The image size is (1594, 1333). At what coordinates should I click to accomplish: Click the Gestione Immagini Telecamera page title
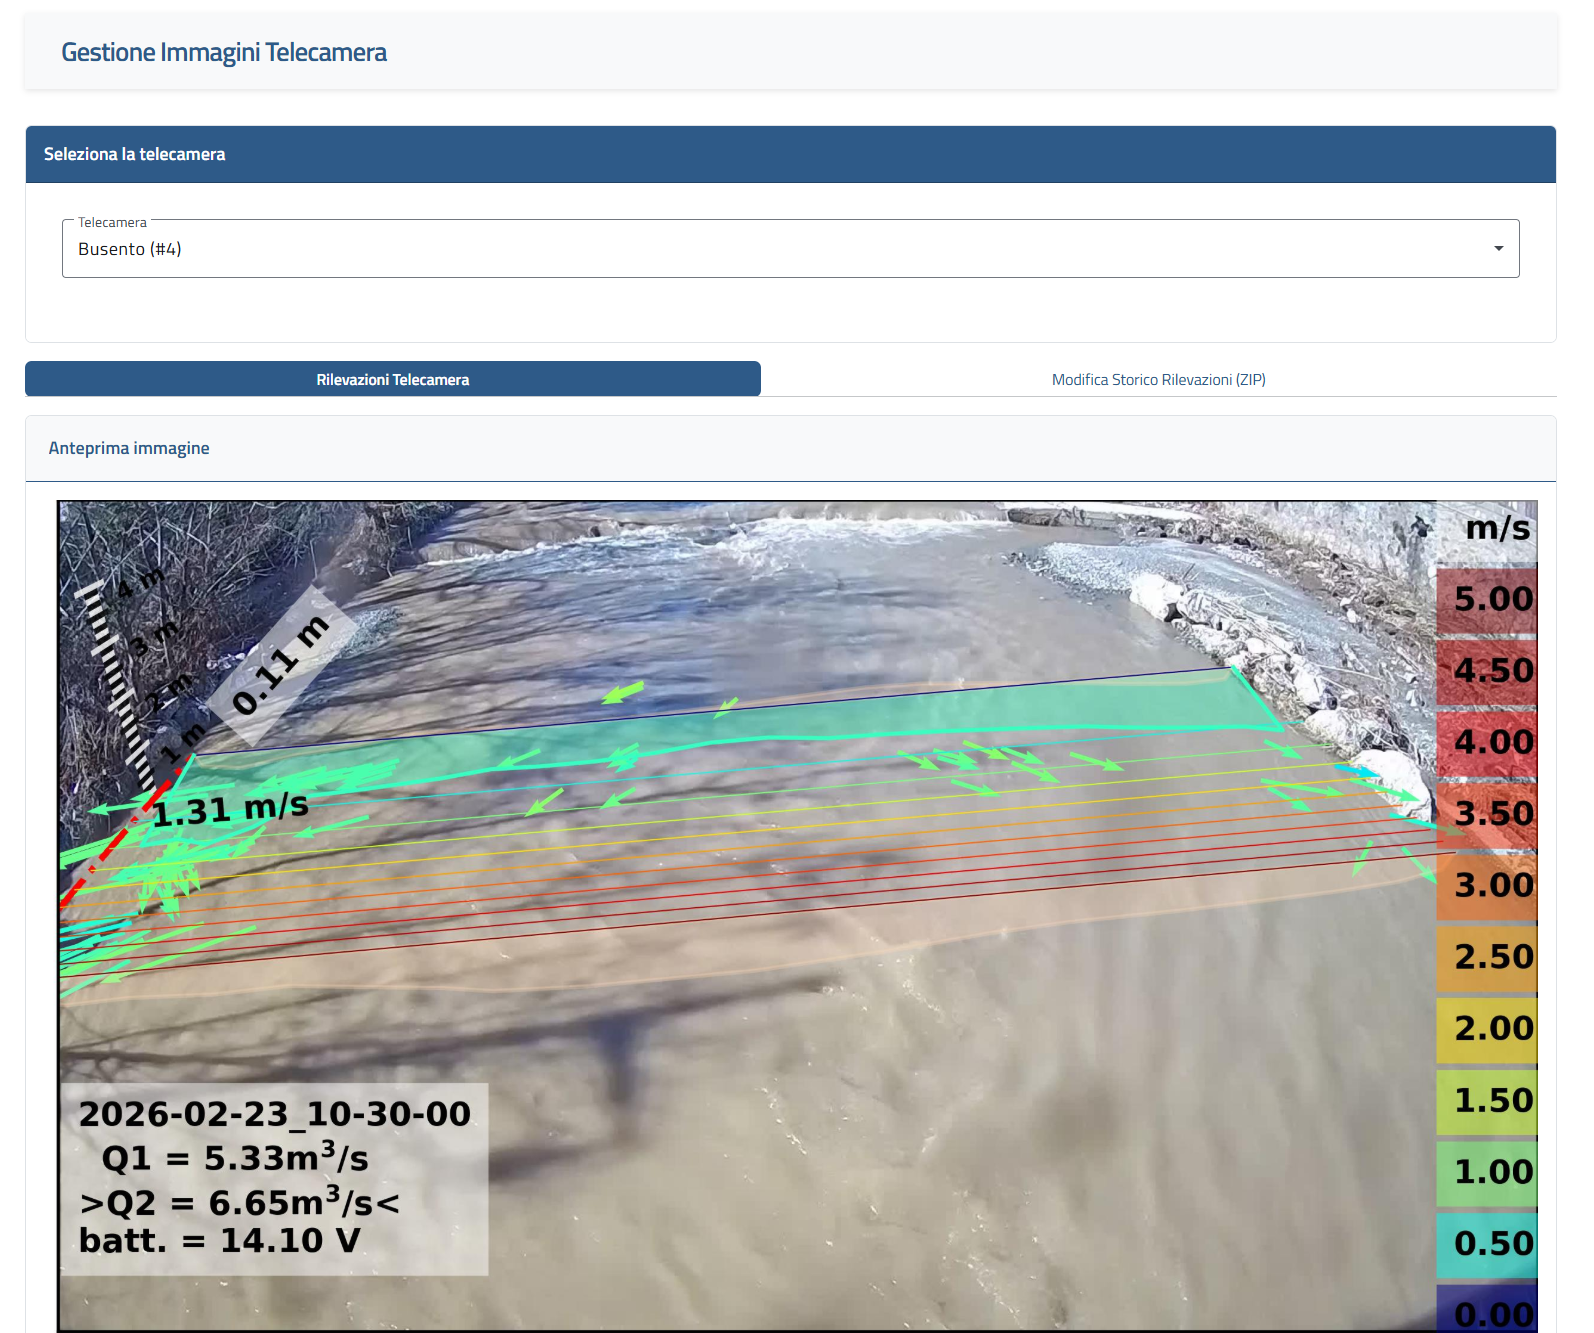click(224, 52)
